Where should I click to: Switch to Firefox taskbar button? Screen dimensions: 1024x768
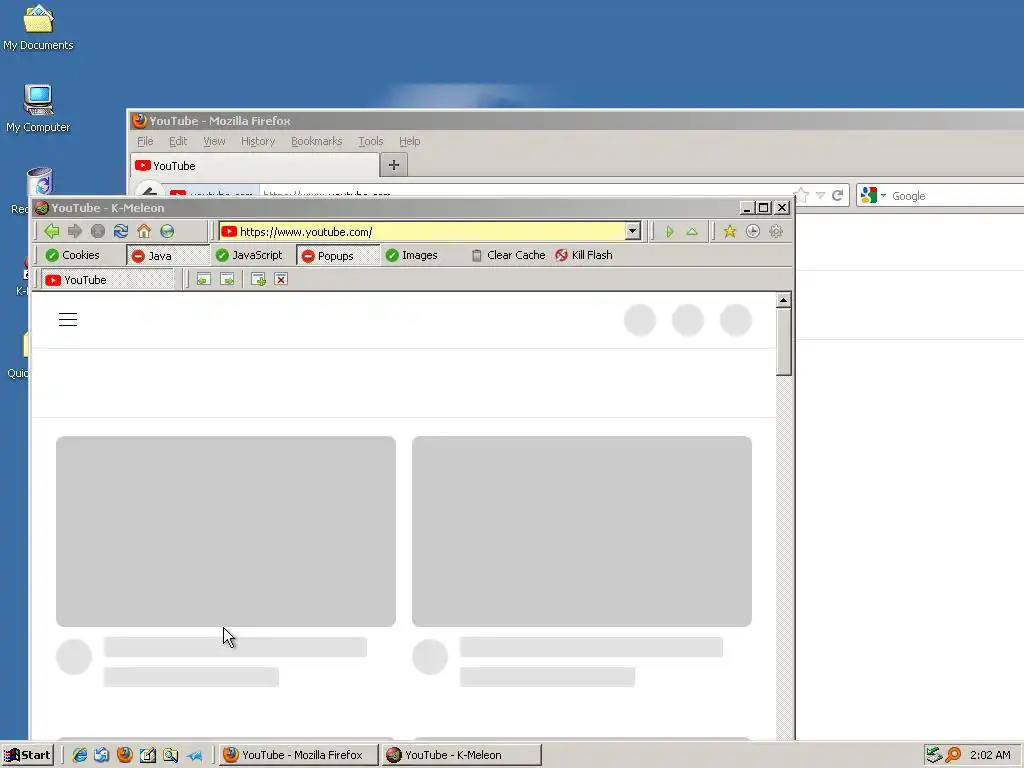click(298, 755)
